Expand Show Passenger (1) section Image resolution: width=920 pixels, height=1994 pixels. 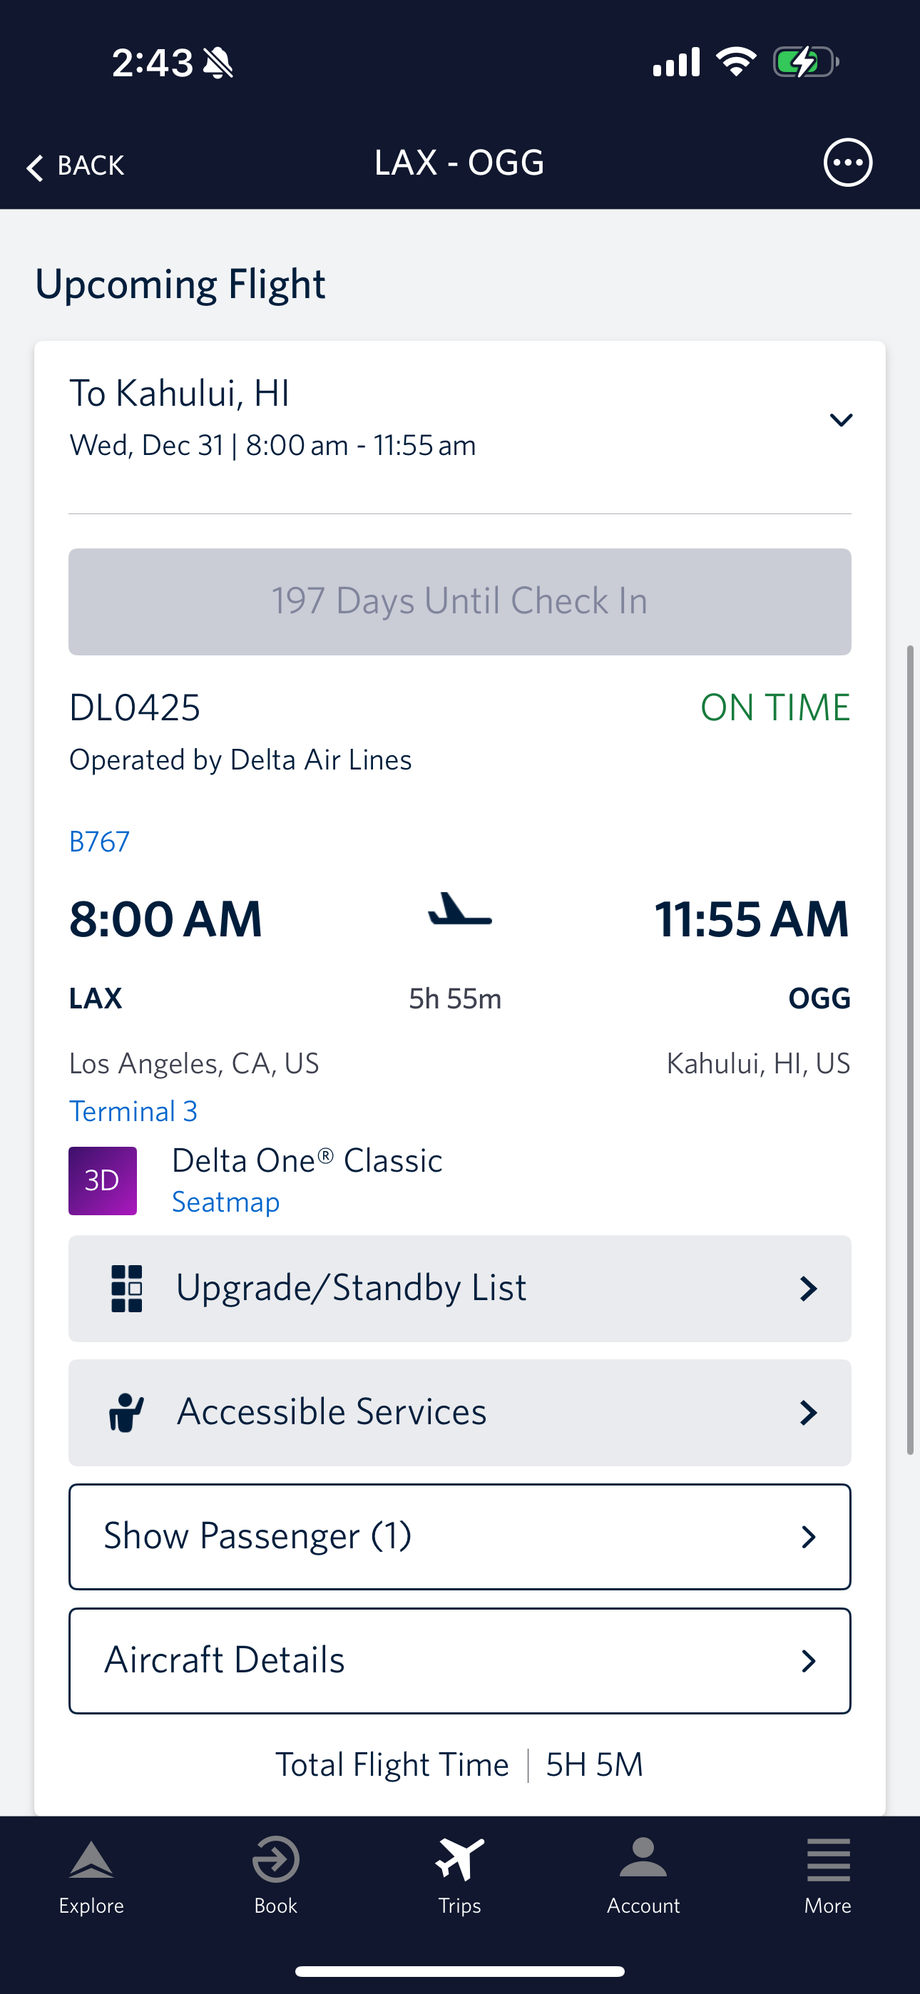coord(460,1536)
